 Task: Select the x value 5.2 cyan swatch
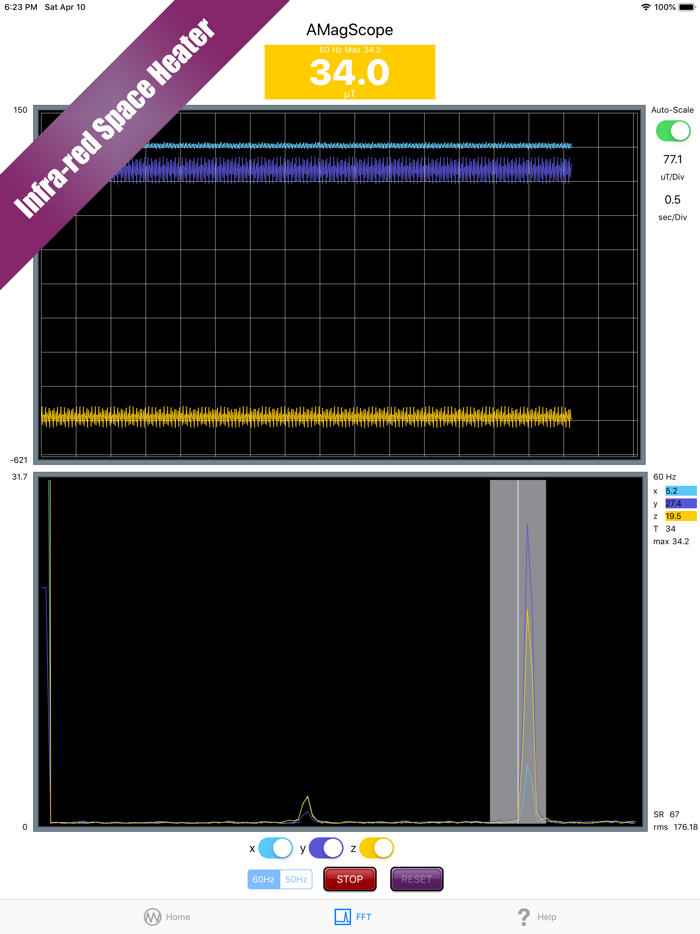tap(681, 491)
